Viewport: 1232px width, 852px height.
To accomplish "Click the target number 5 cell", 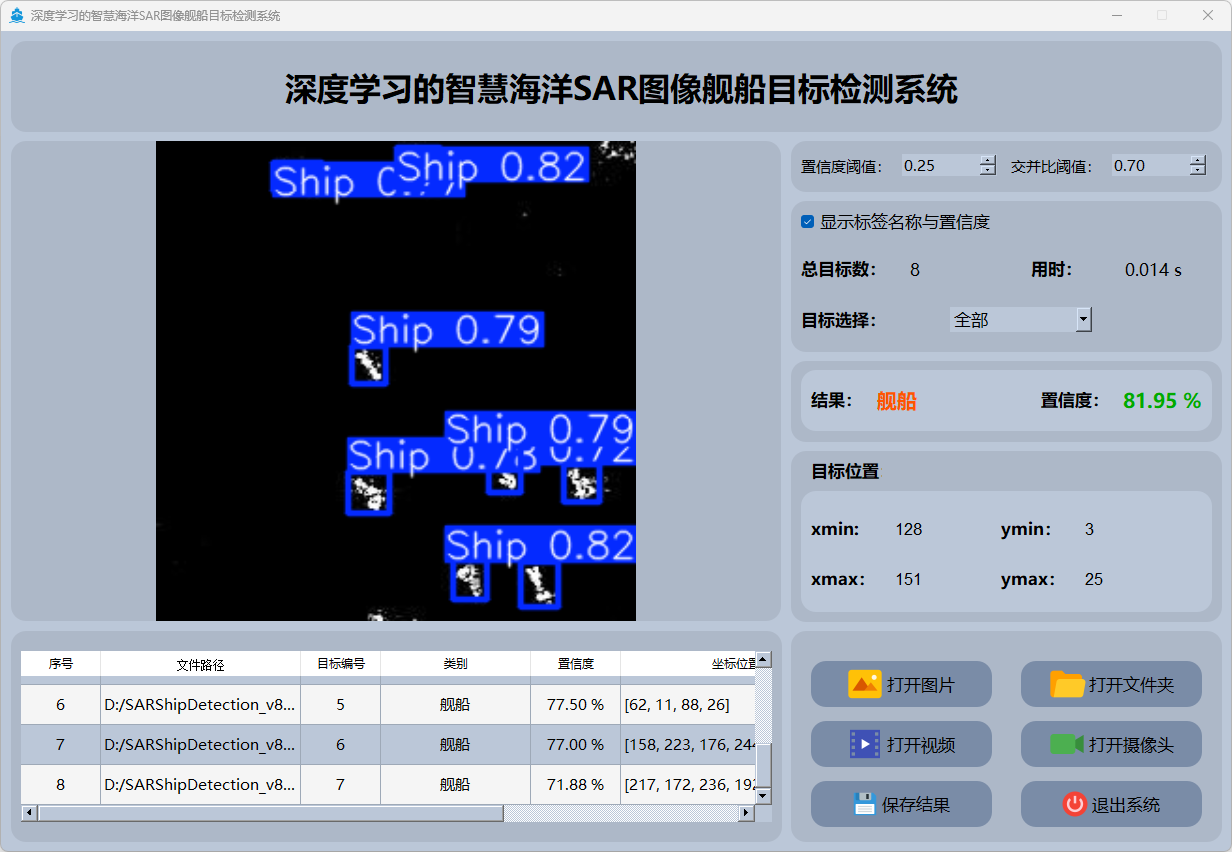I will (x=341, y=705).
